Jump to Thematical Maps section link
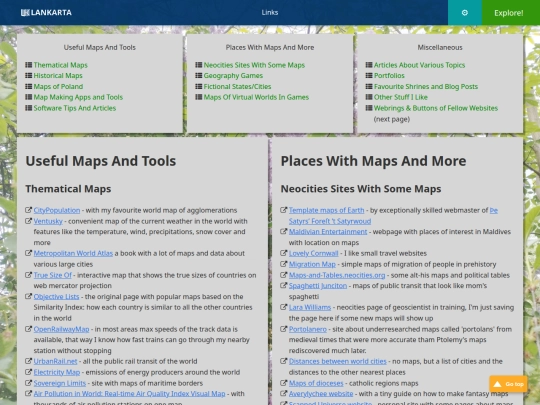 [x=61, y=65]
